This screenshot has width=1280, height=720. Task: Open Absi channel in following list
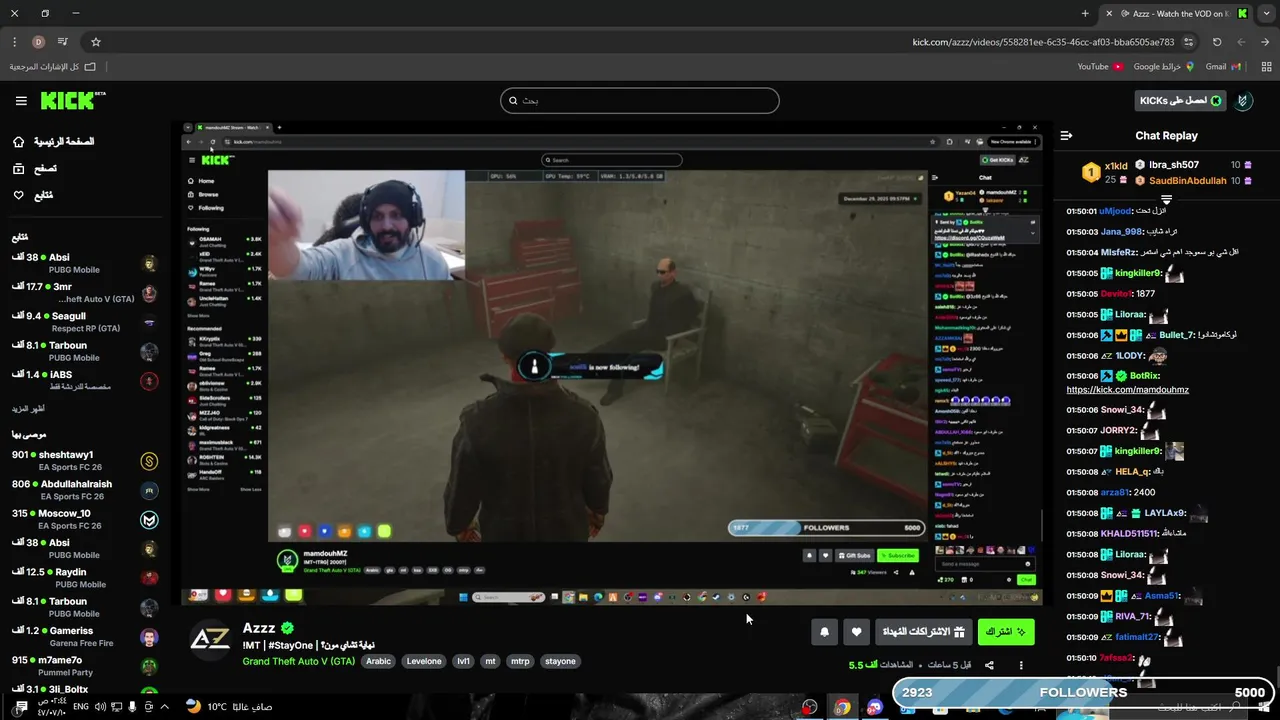coord(85,263)
